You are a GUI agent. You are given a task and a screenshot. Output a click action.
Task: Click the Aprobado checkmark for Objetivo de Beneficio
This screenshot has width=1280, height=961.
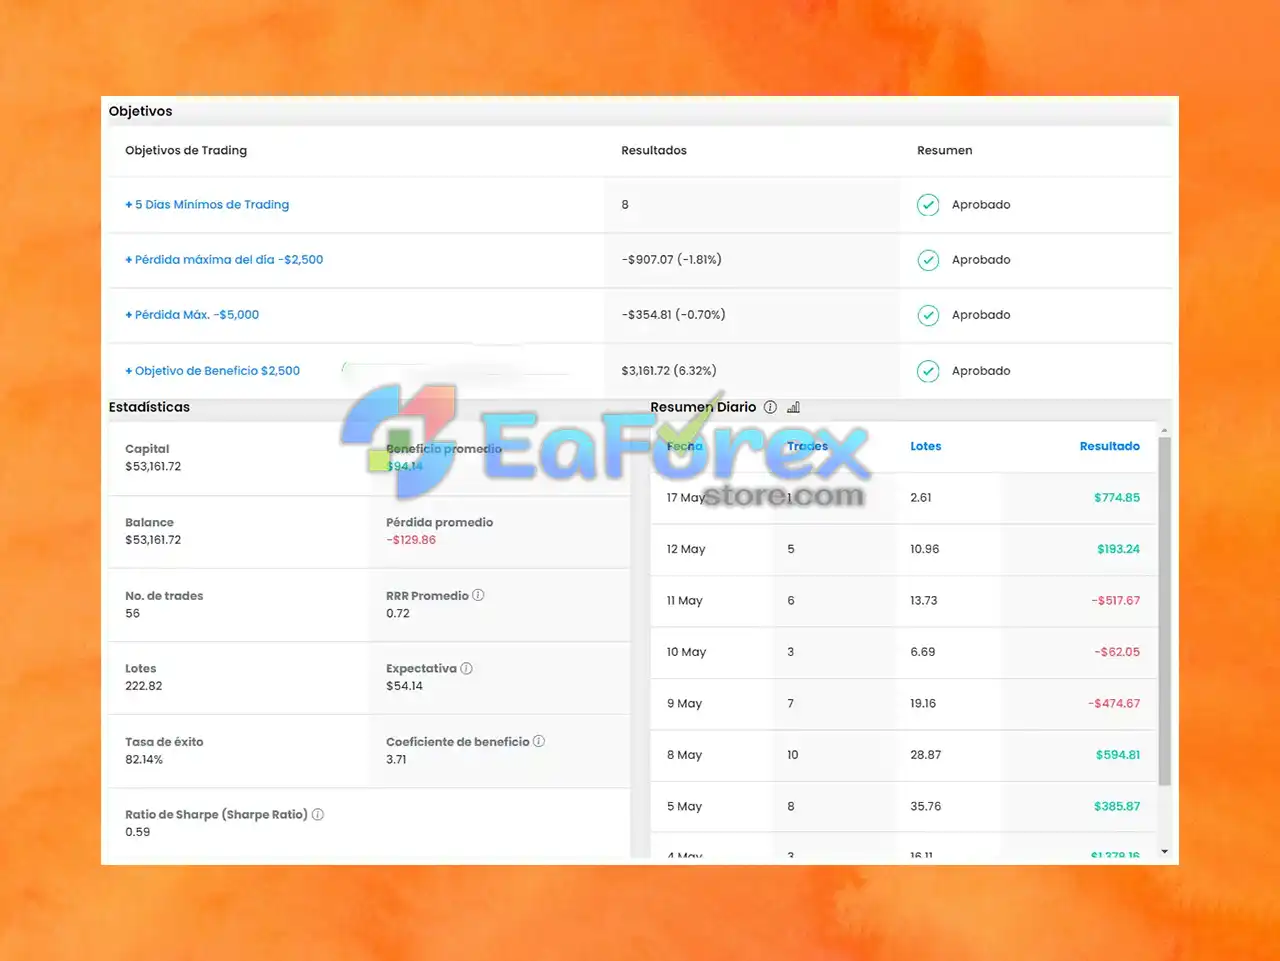pos(928,371)
